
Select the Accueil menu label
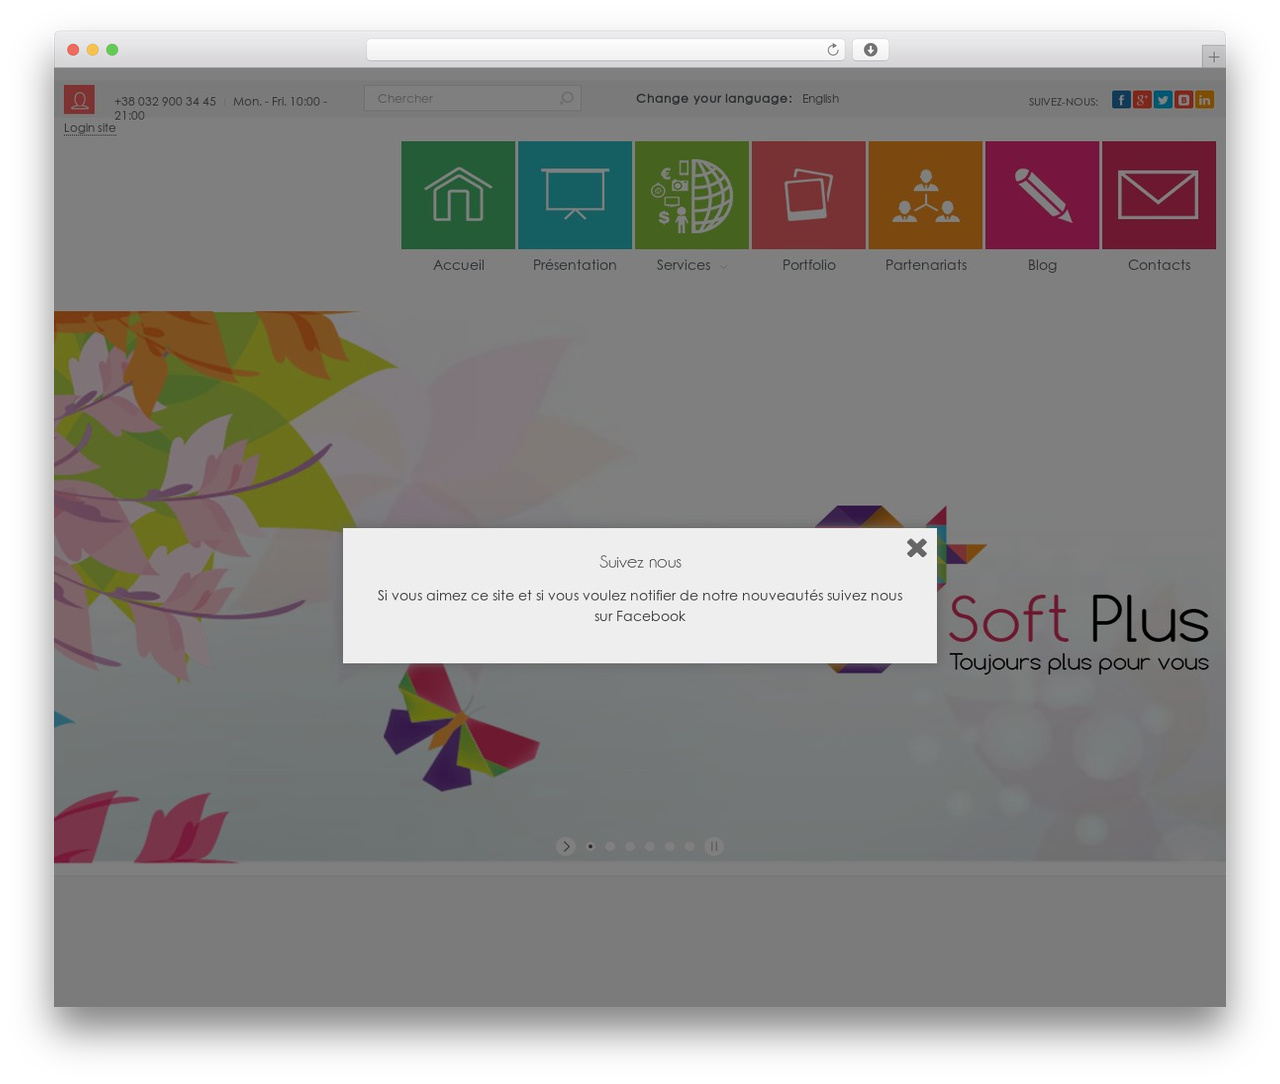pyautogui.click(x=458, y=265)
